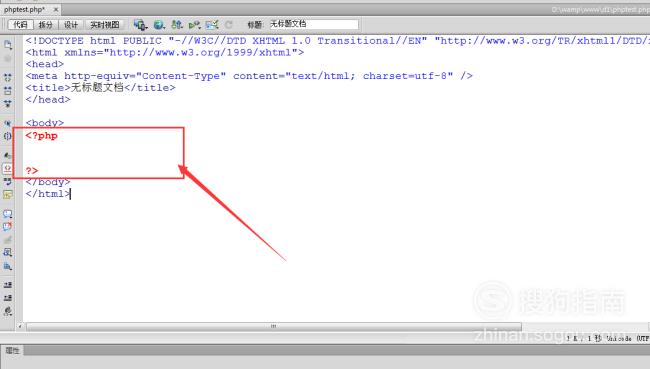Screen dimensions: 650x369
Task: Click the Indent Code sidebar icon
Action: [7, 285]
